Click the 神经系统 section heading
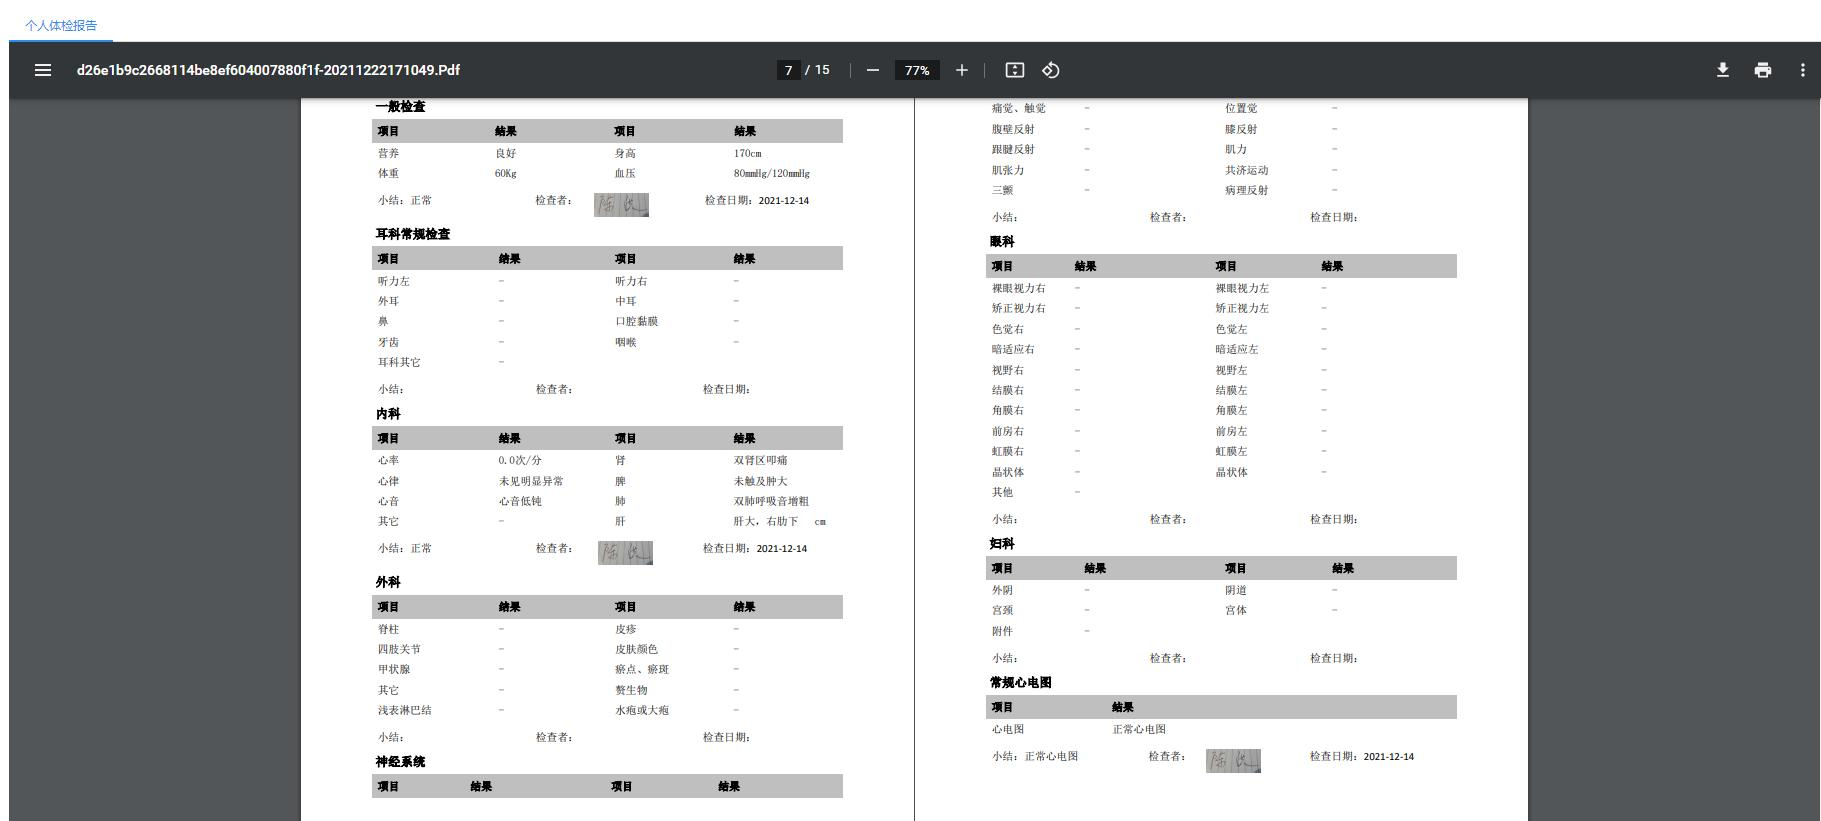Screen dimensions: 1821x821 401,761
